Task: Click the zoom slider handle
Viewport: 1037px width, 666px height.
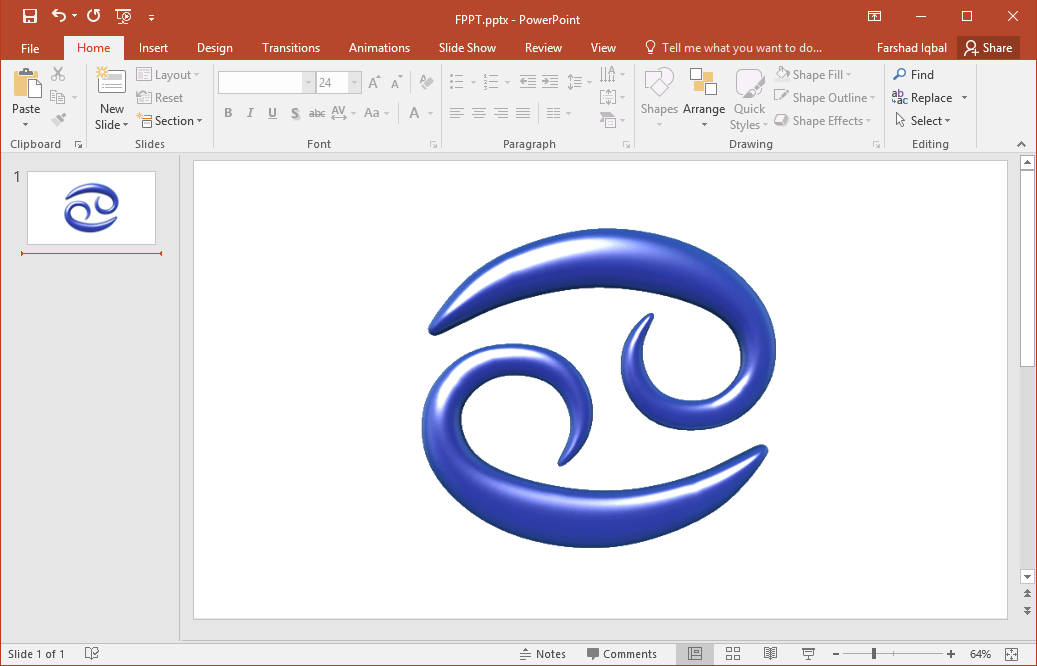Action: click(x=874, y=654)
